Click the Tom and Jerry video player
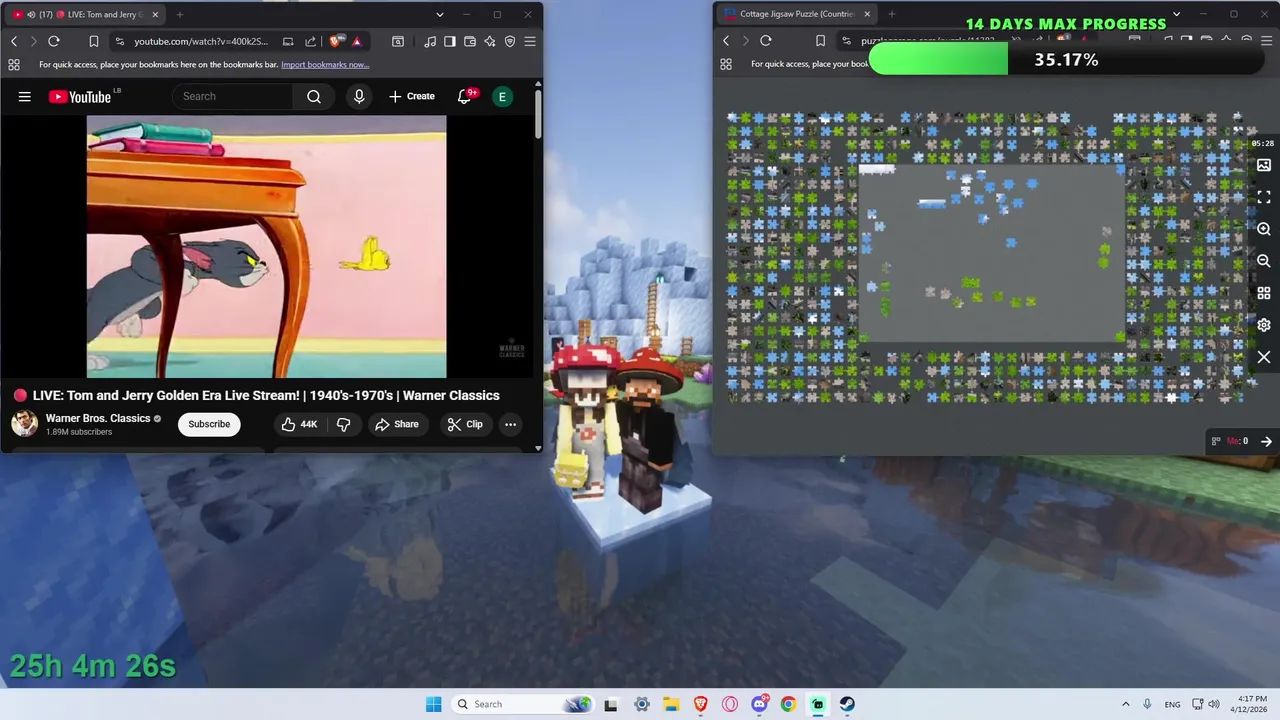The image size is (1280, 720). 266,246
